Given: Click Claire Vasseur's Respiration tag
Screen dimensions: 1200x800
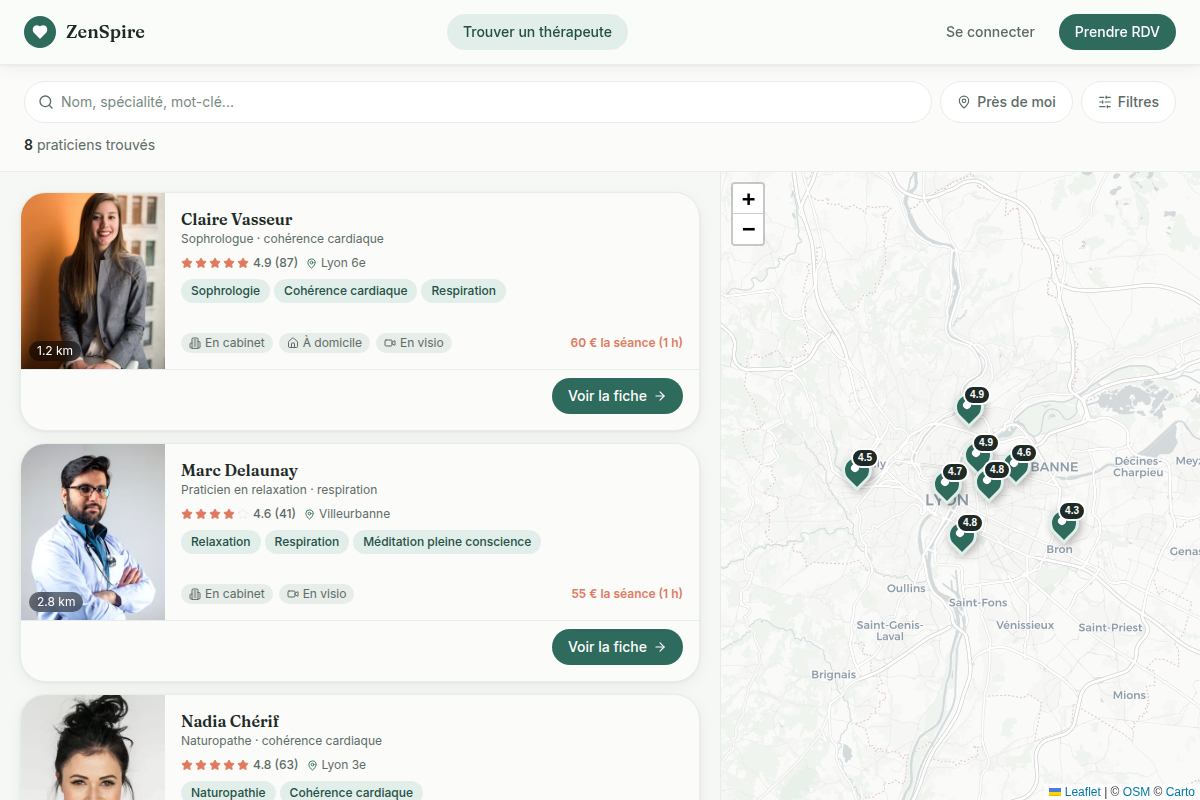Looking at the screenshot, I should pos(464,291).
